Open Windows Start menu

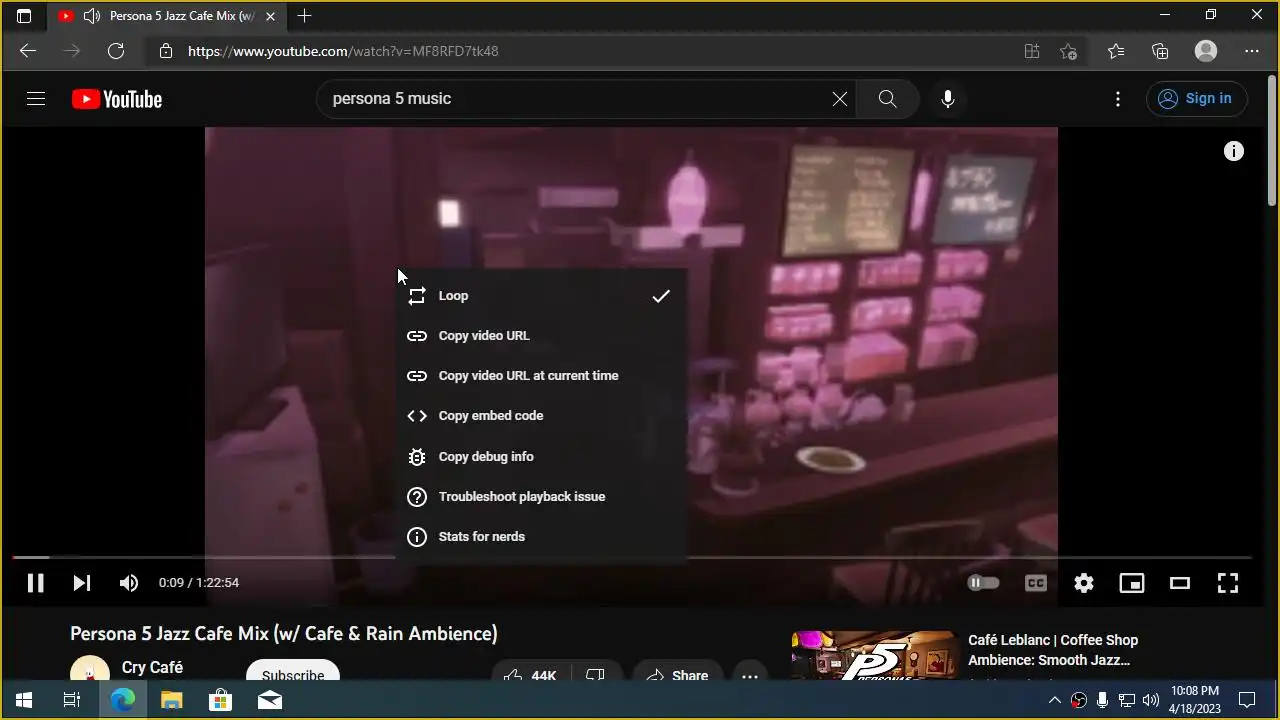tap(24, 700)
